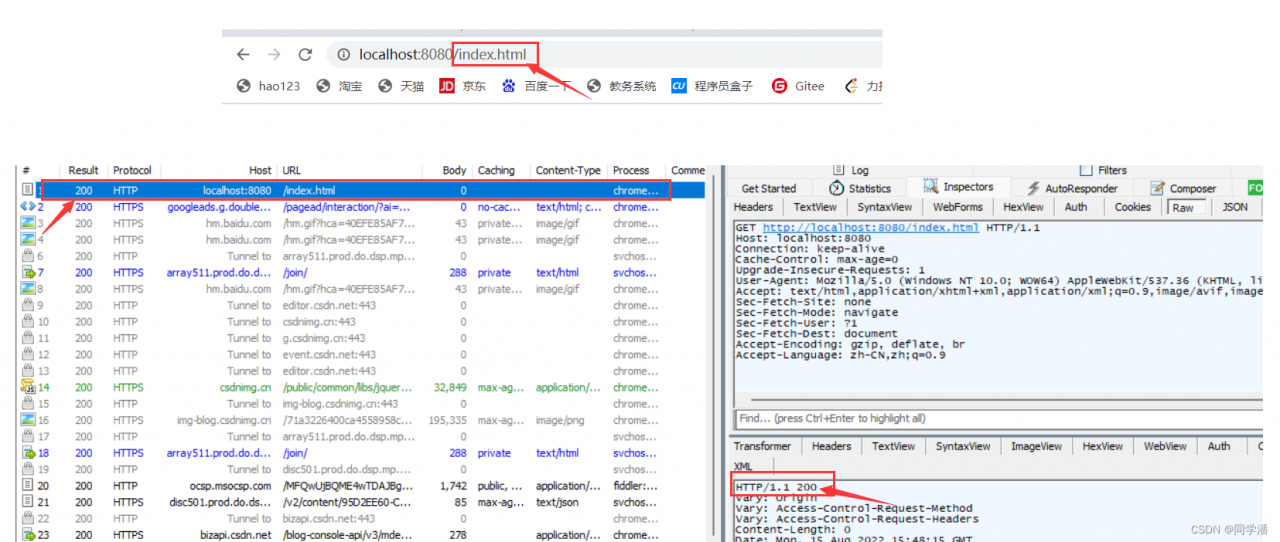This screenshot has height=542, width=1280.
Task: Open the 天猫 bookmark
Action: click(x=401, y=86)
